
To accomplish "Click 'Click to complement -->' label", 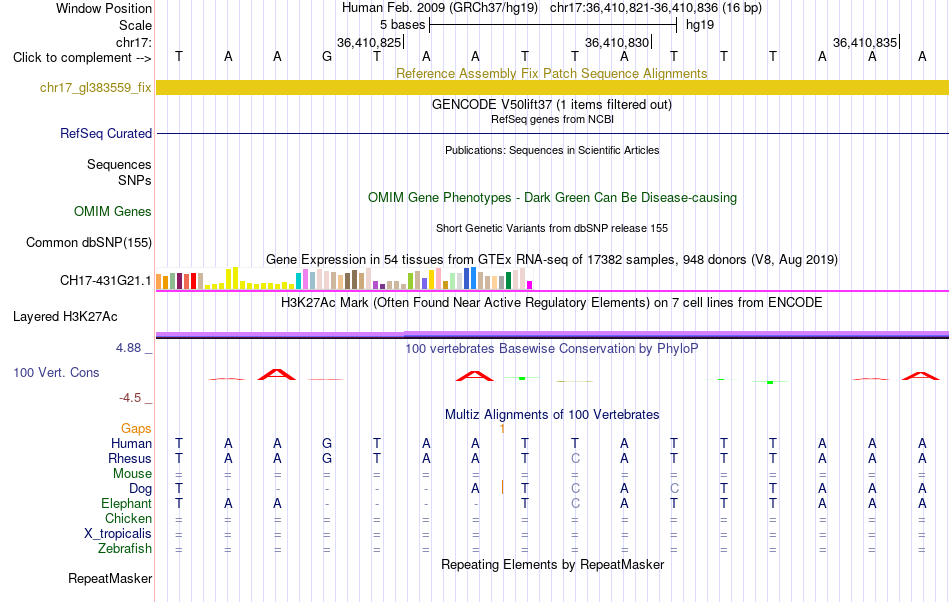I will 82,58.
